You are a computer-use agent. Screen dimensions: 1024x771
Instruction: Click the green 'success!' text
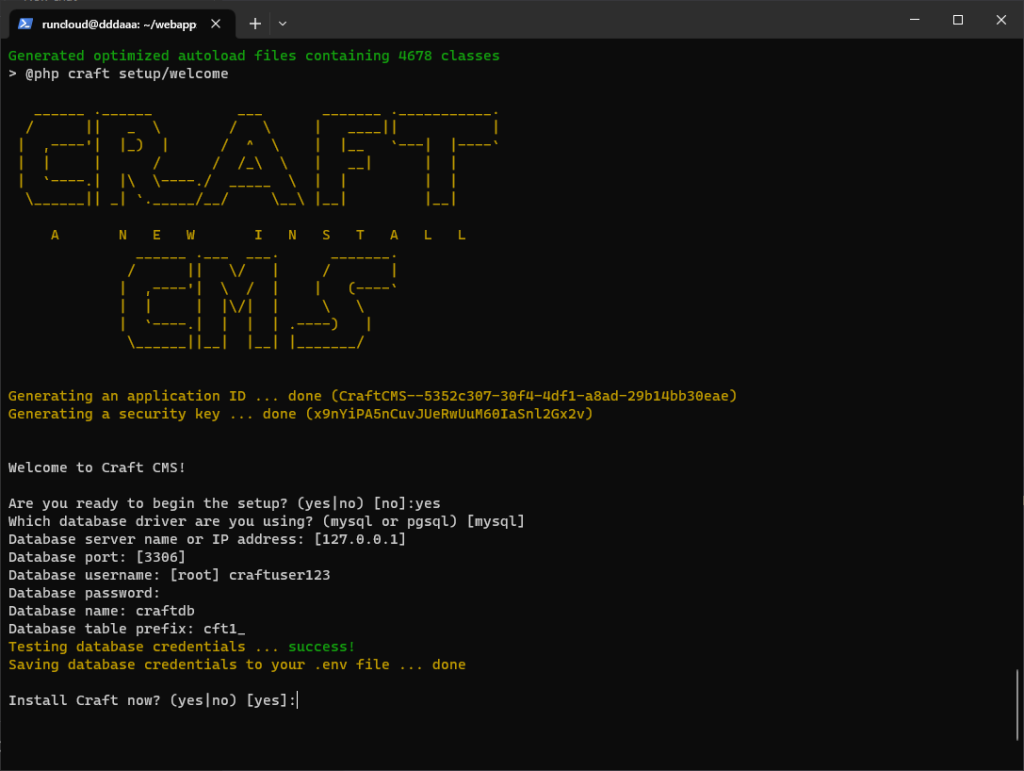pyautogui.click(x=321, y=647)
